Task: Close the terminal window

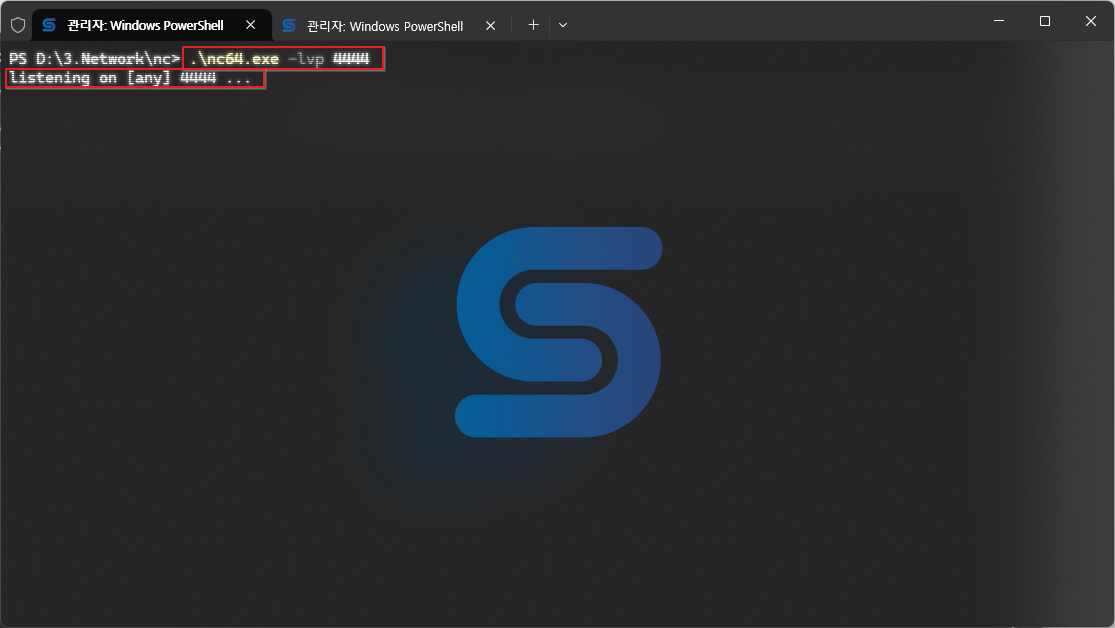Action: [1091, 21]
